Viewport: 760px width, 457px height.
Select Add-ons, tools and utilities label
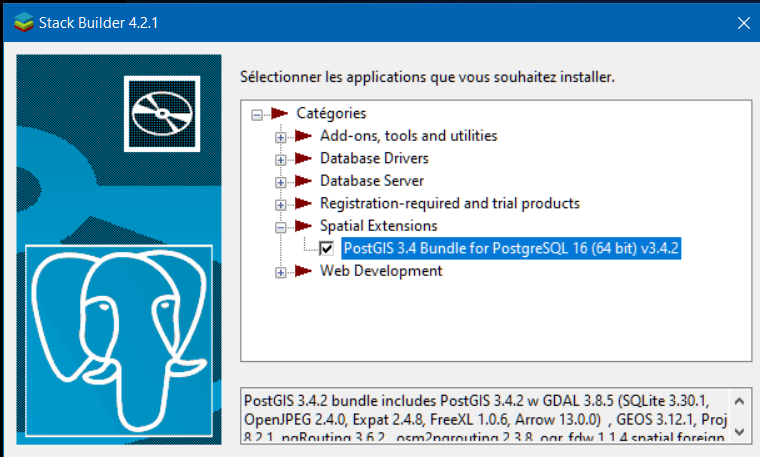pos(408,135)
